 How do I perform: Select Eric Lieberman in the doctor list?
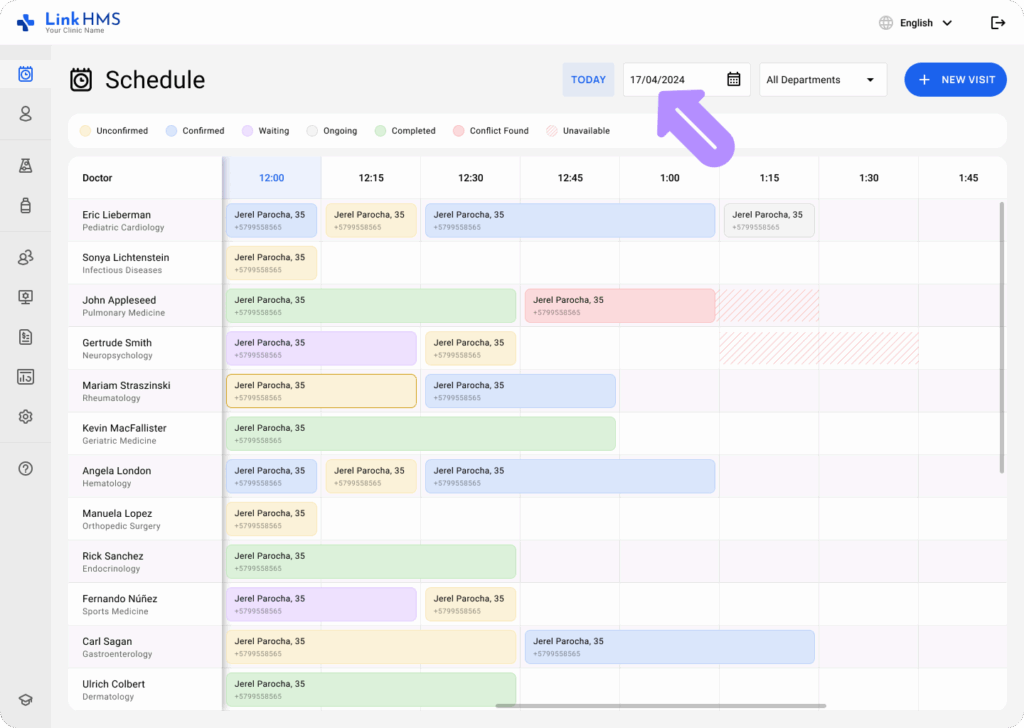point(116,215)
